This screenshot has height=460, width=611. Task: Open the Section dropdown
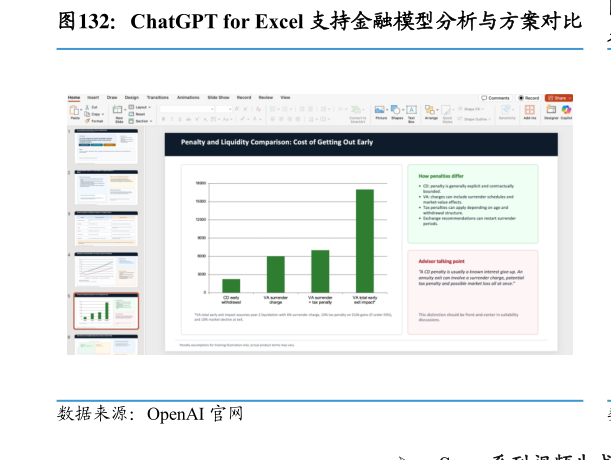(x=141, y=121)
